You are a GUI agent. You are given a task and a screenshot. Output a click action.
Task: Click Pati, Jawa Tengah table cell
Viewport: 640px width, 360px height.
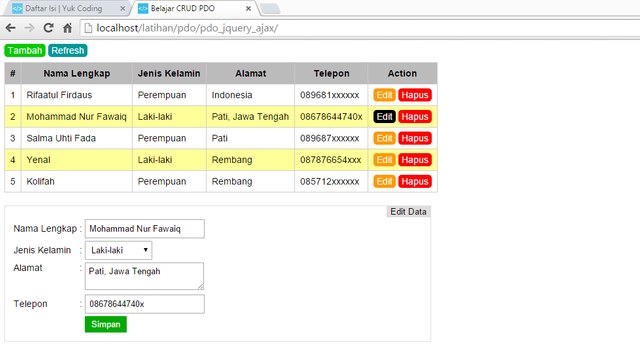pos(250,117)
